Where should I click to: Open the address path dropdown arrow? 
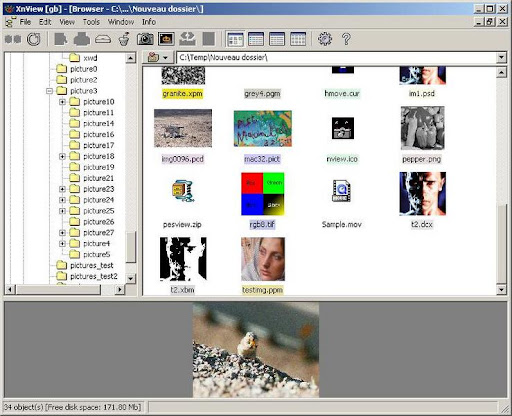point(501,57)
